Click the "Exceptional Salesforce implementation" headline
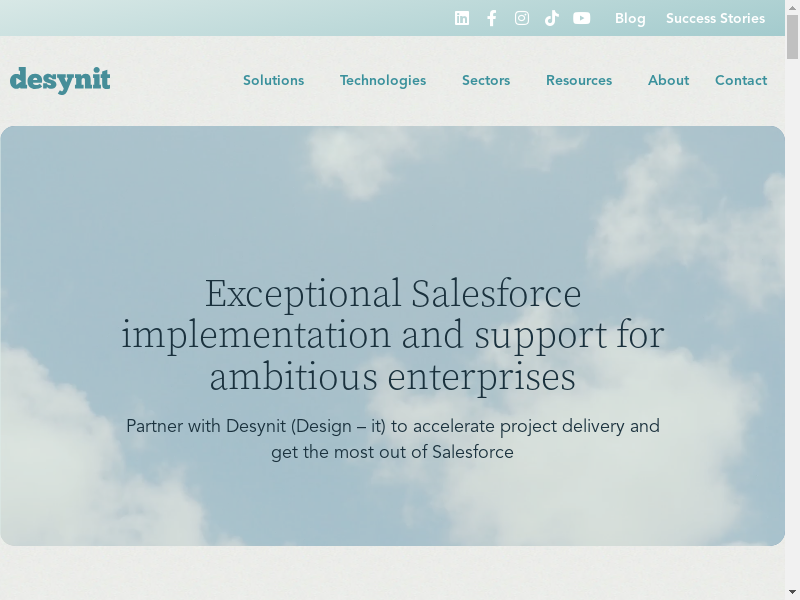The image size is (800, 600). pyautogui.click(x=393, y=335)
